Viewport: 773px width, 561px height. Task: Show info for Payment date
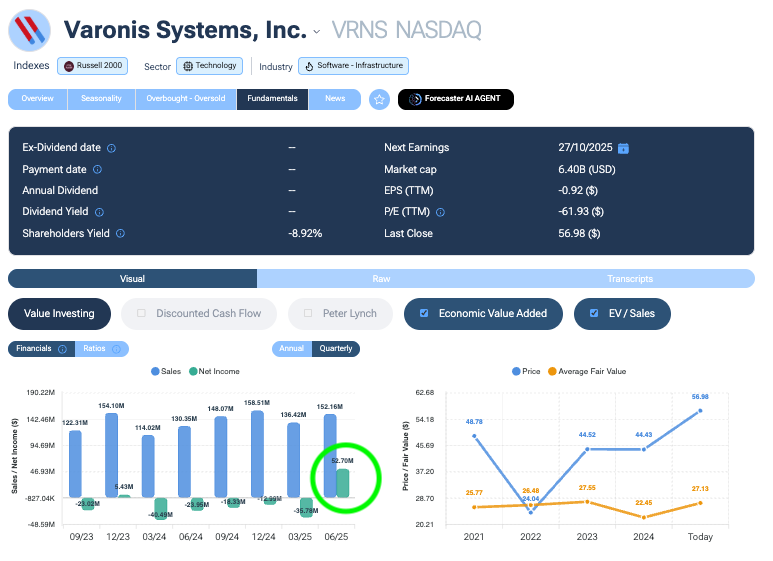coord(98,170)
